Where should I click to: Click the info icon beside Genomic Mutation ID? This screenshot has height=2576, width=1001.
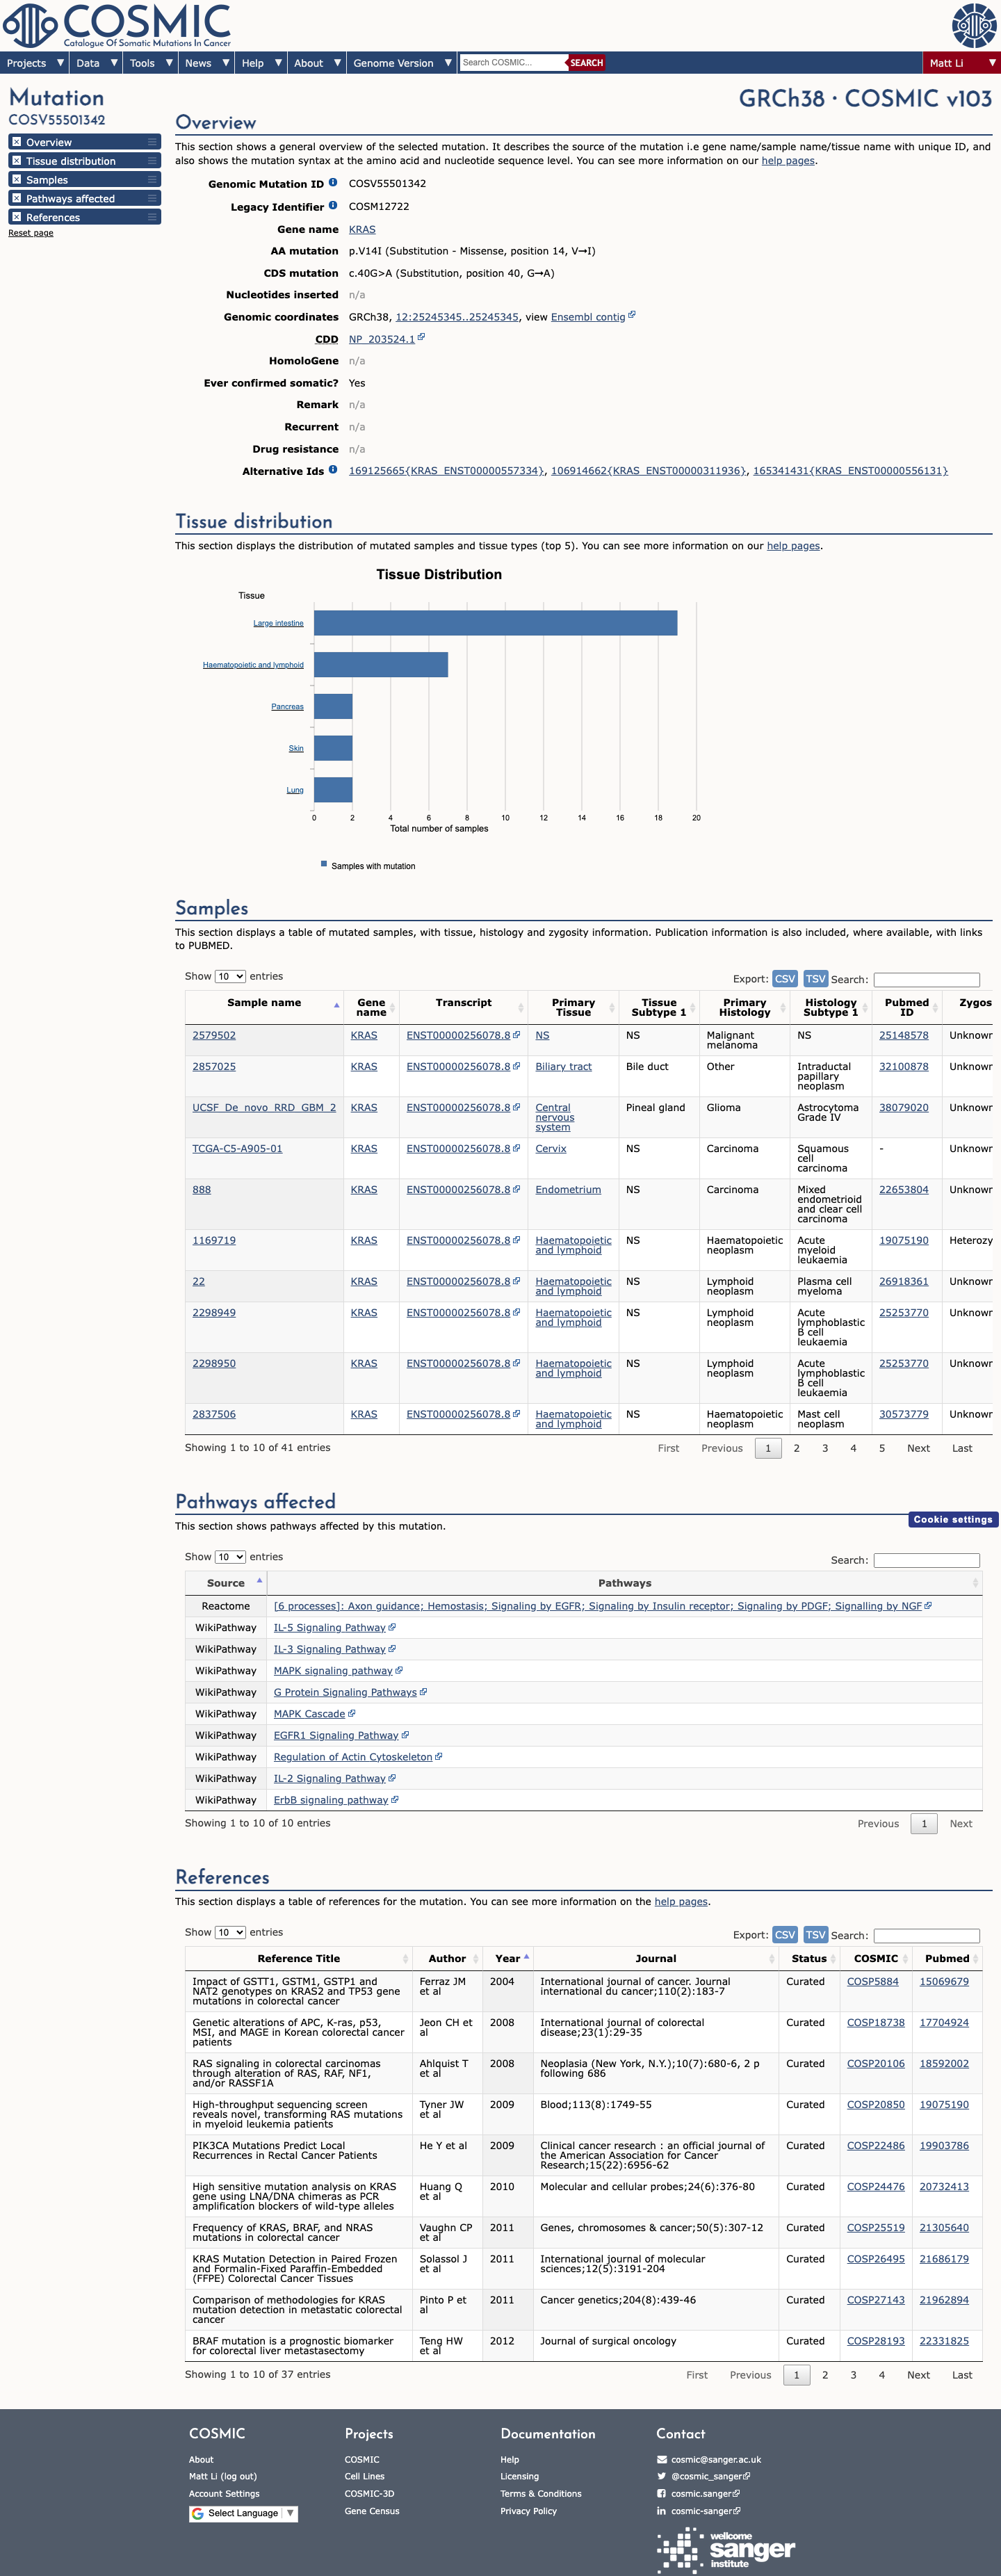point(333,183)
